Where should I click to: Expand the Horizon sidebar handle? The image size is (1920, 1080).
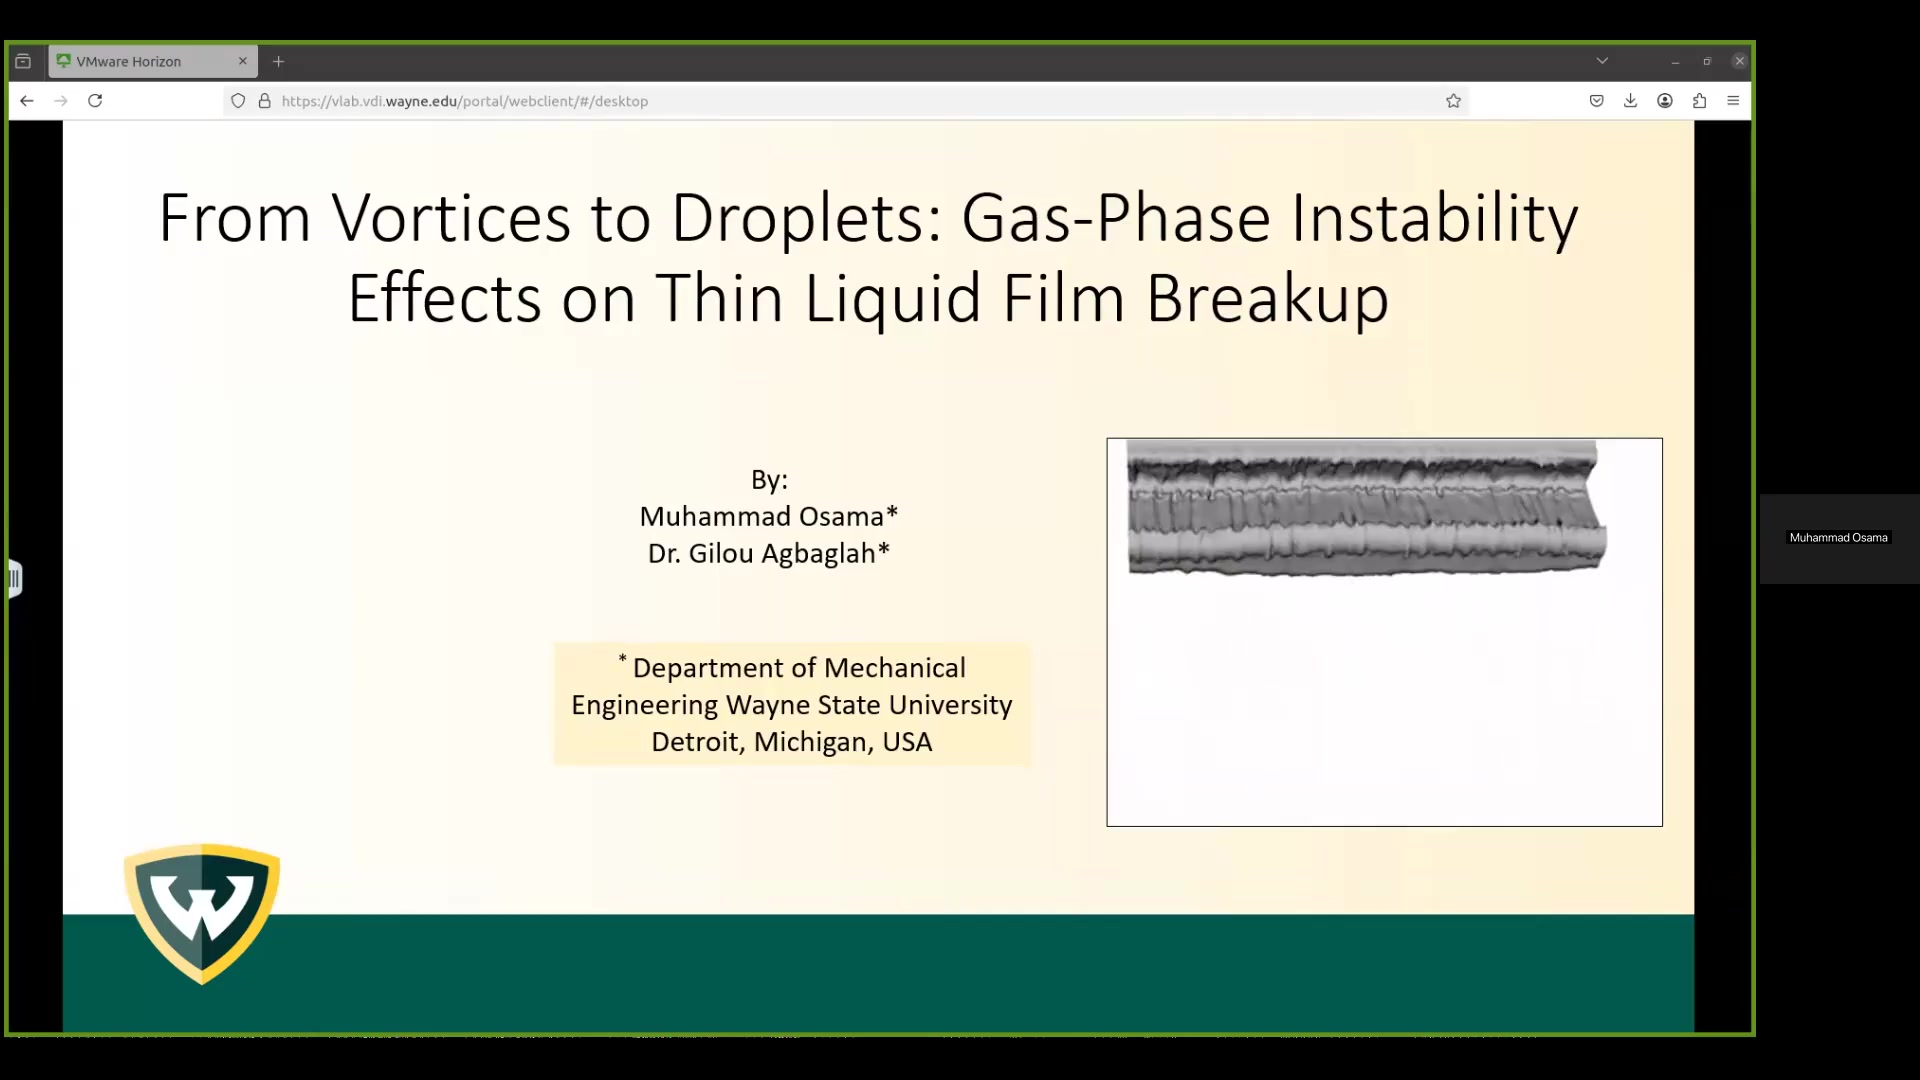(14, 579)
